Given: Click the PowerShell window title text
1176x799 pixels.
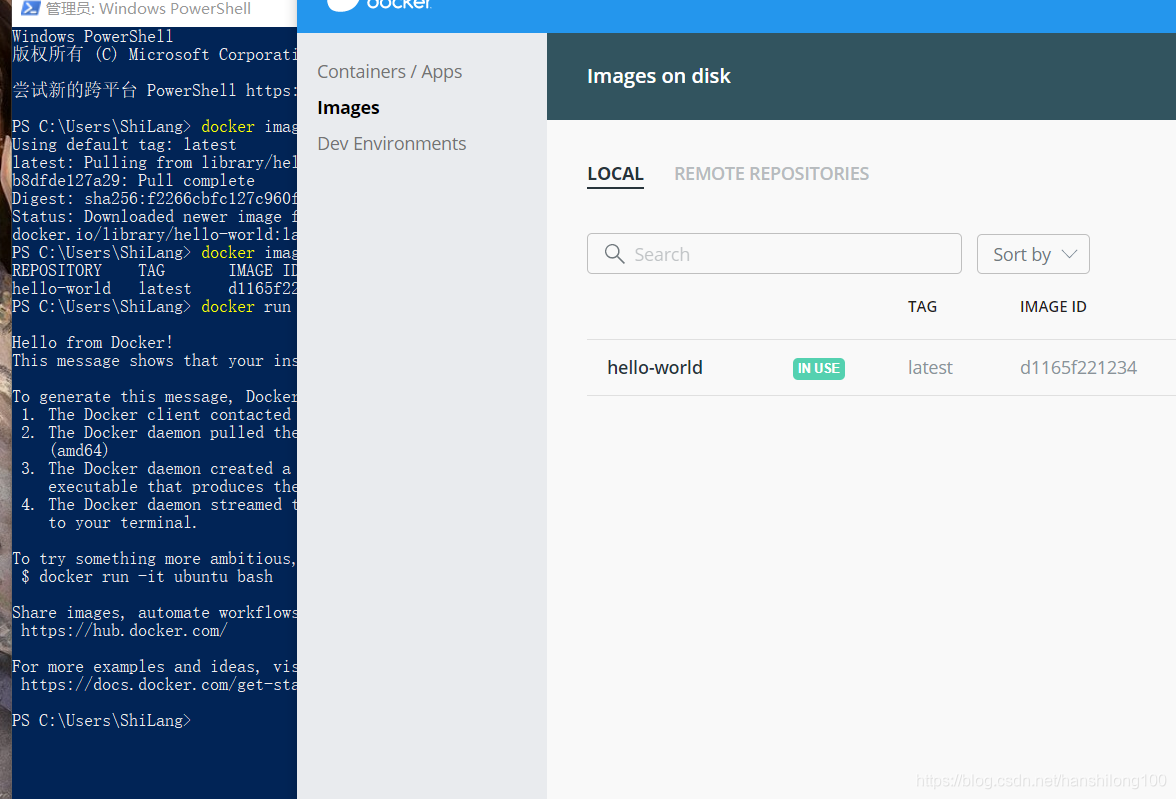Looking at the screenshot, I should click(x=148, y=8).
